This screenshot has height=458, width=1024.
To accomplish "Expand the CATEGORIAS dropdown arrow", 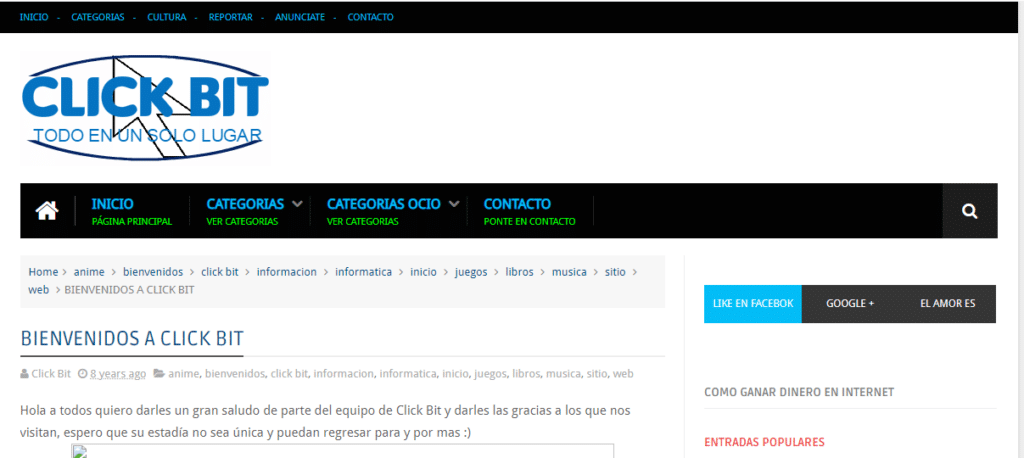I will (297, 204).
